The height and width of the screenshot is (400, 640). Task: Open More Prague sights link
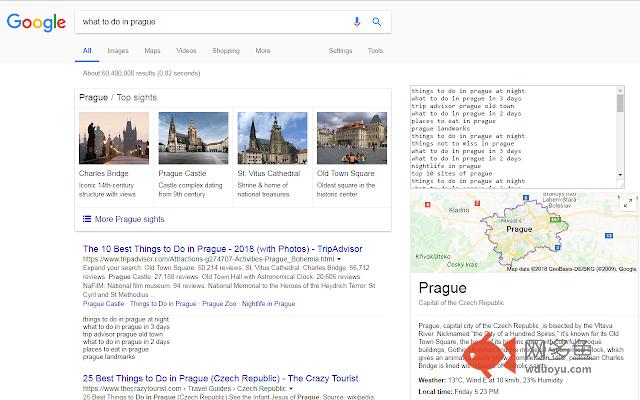pyautogui.click(x=129, y=219)
